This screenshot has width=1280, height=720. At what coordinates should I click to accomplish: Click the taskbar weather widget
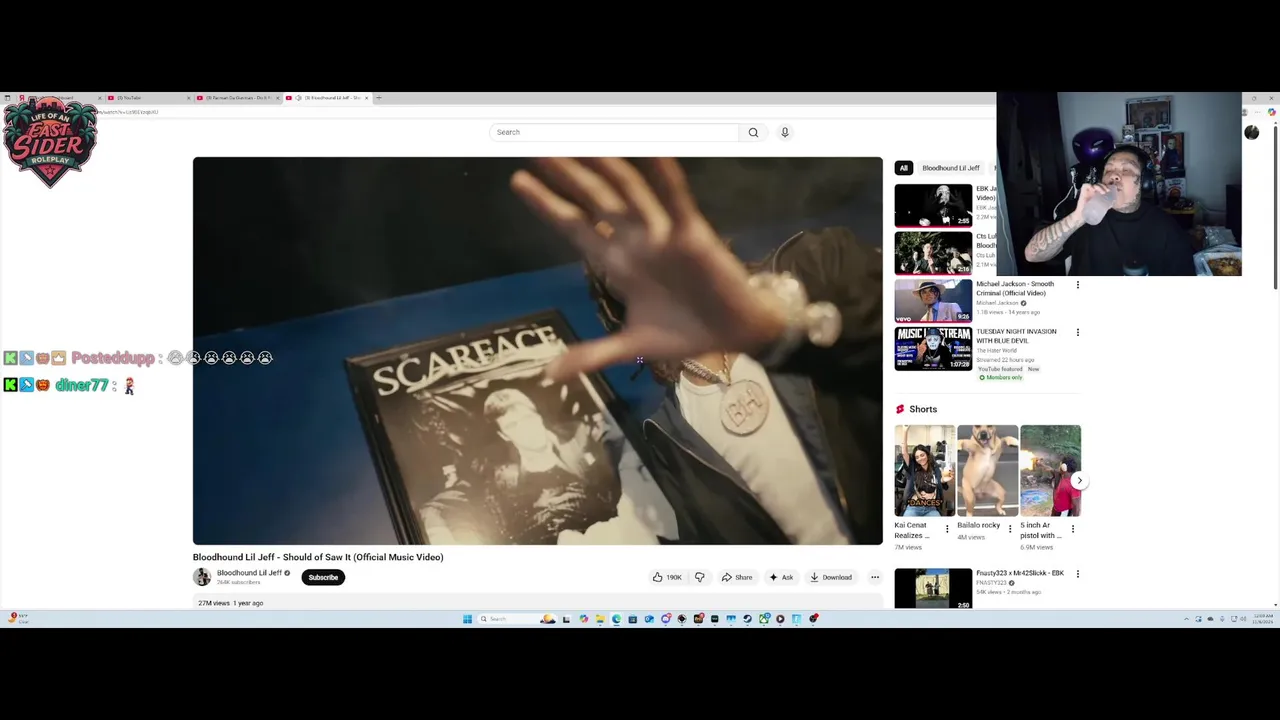pos(18,619)
